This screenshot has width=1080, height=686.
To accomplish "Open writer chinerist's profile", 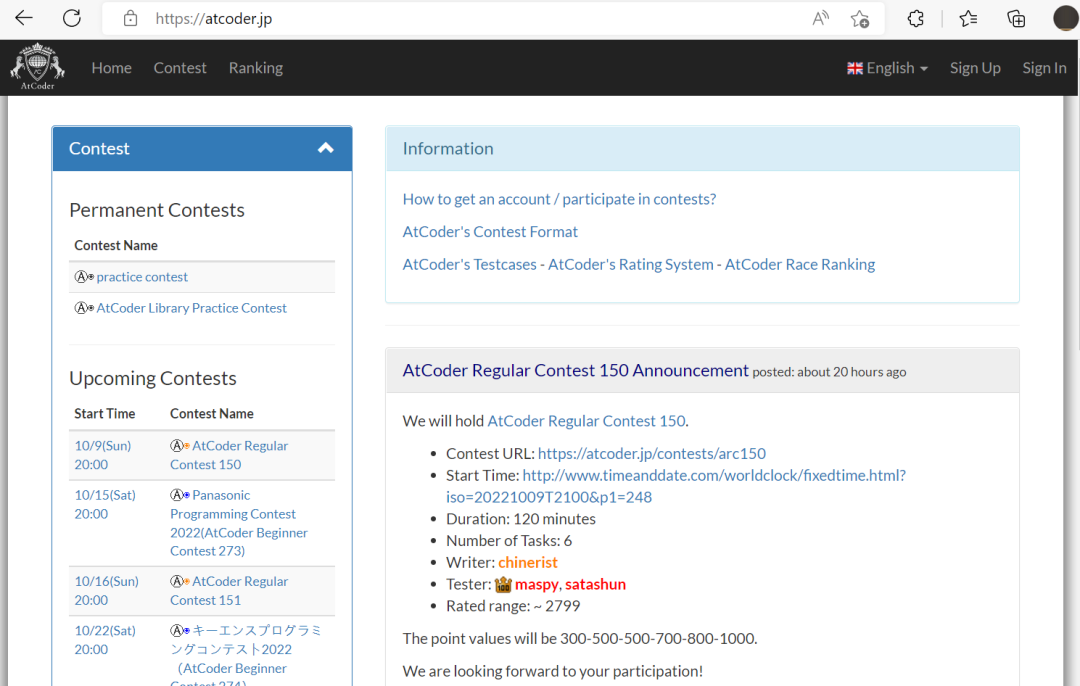I will (528, 563).
